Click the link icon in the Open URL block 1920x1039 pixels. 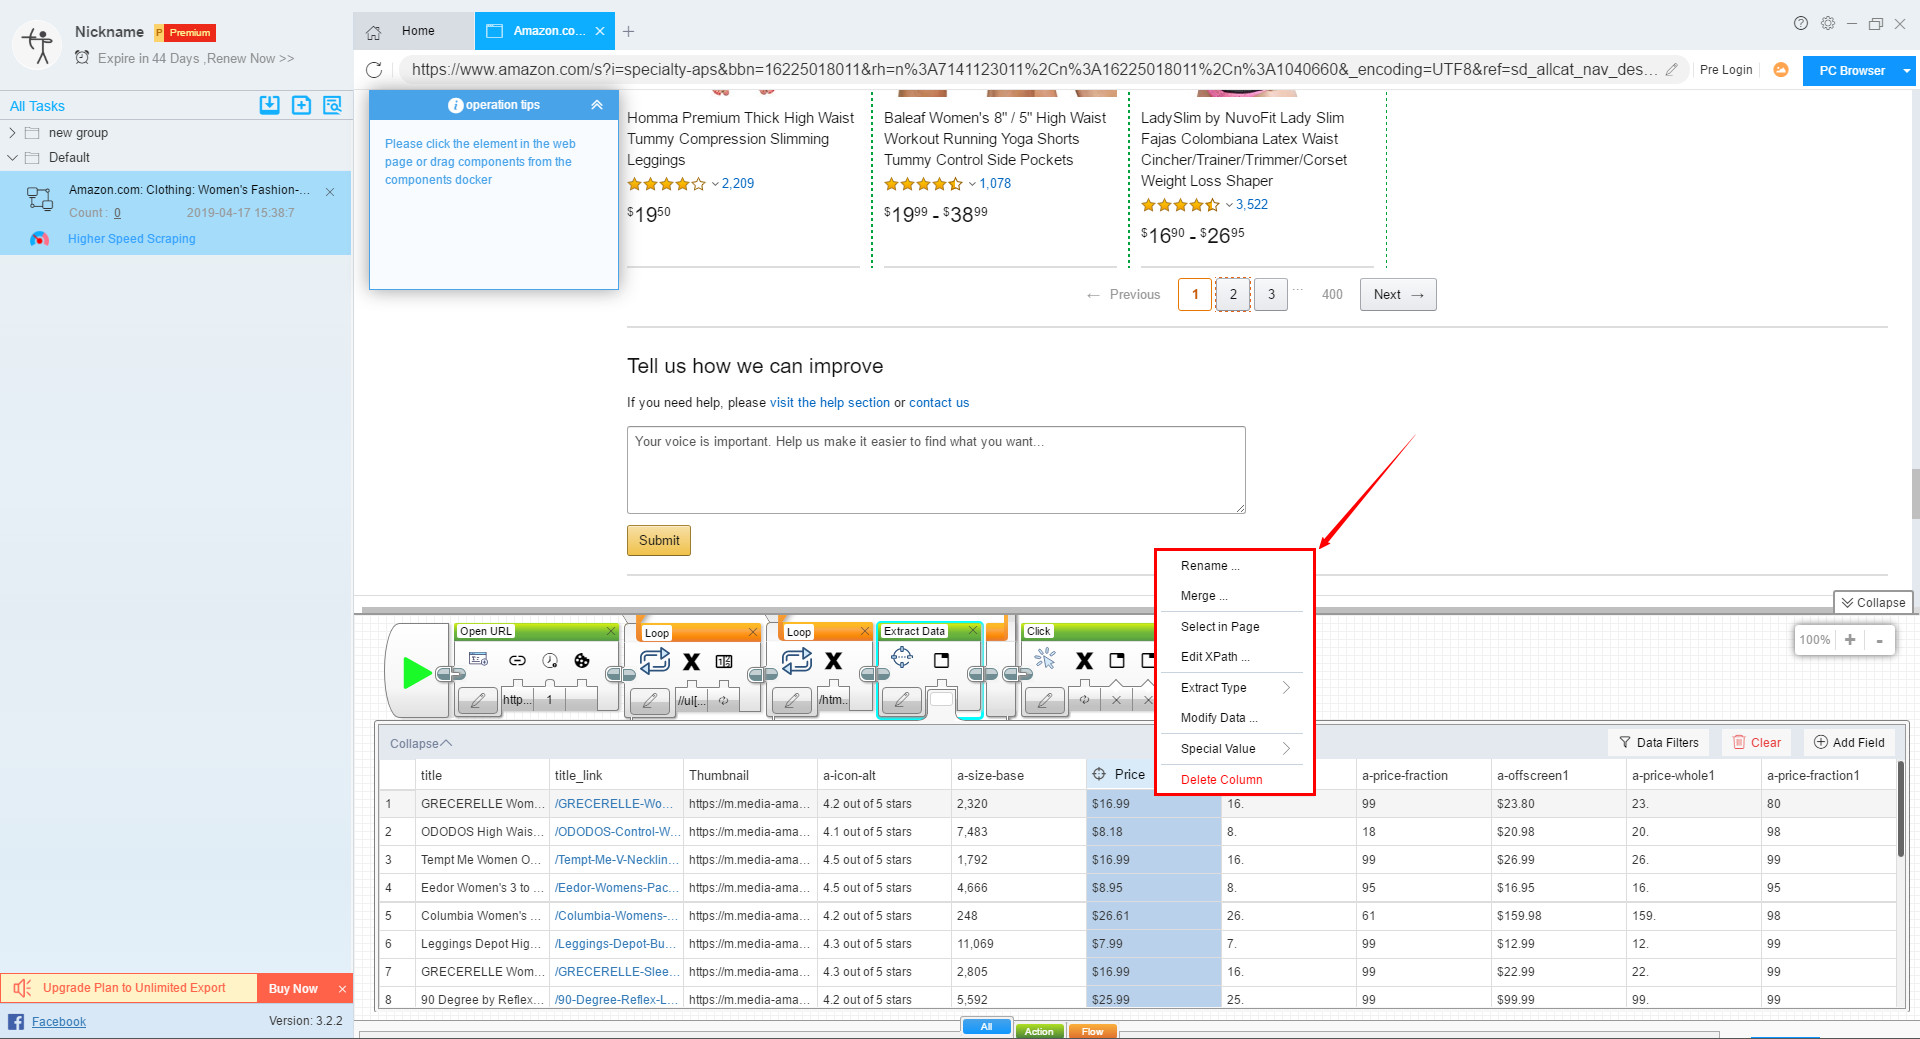[x=517, y=660]
